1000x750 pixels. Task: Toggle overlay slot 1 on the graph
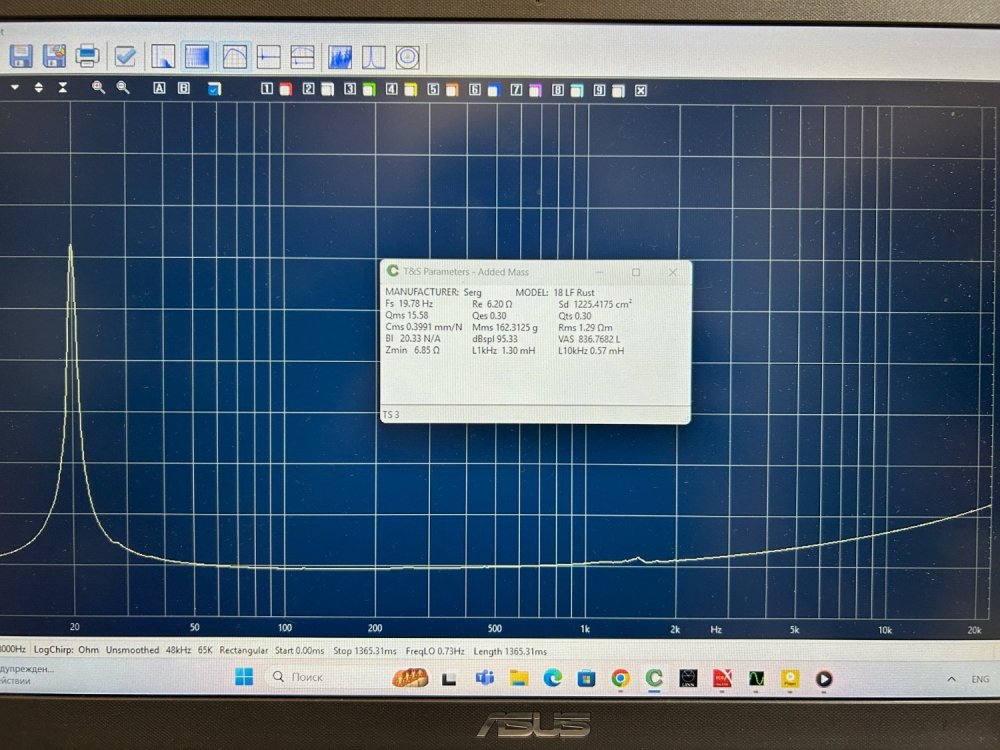pyautogui.click(x=267, y=89)
